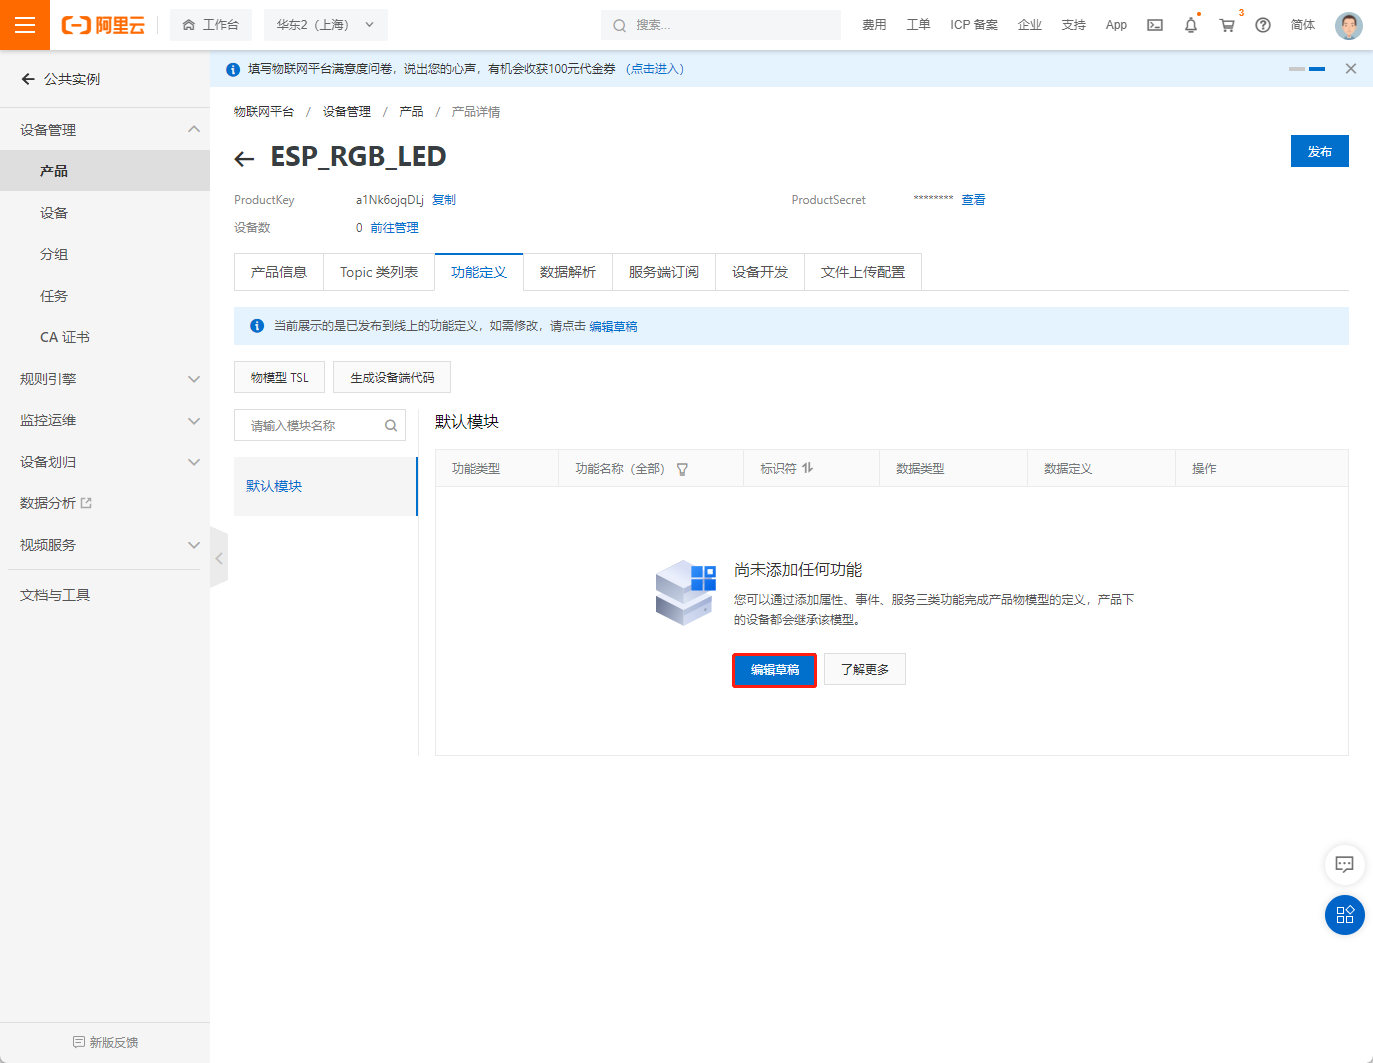Open 费用 in the top navigation
This screenshot has width=1373, height=1063.
point(875,25)
